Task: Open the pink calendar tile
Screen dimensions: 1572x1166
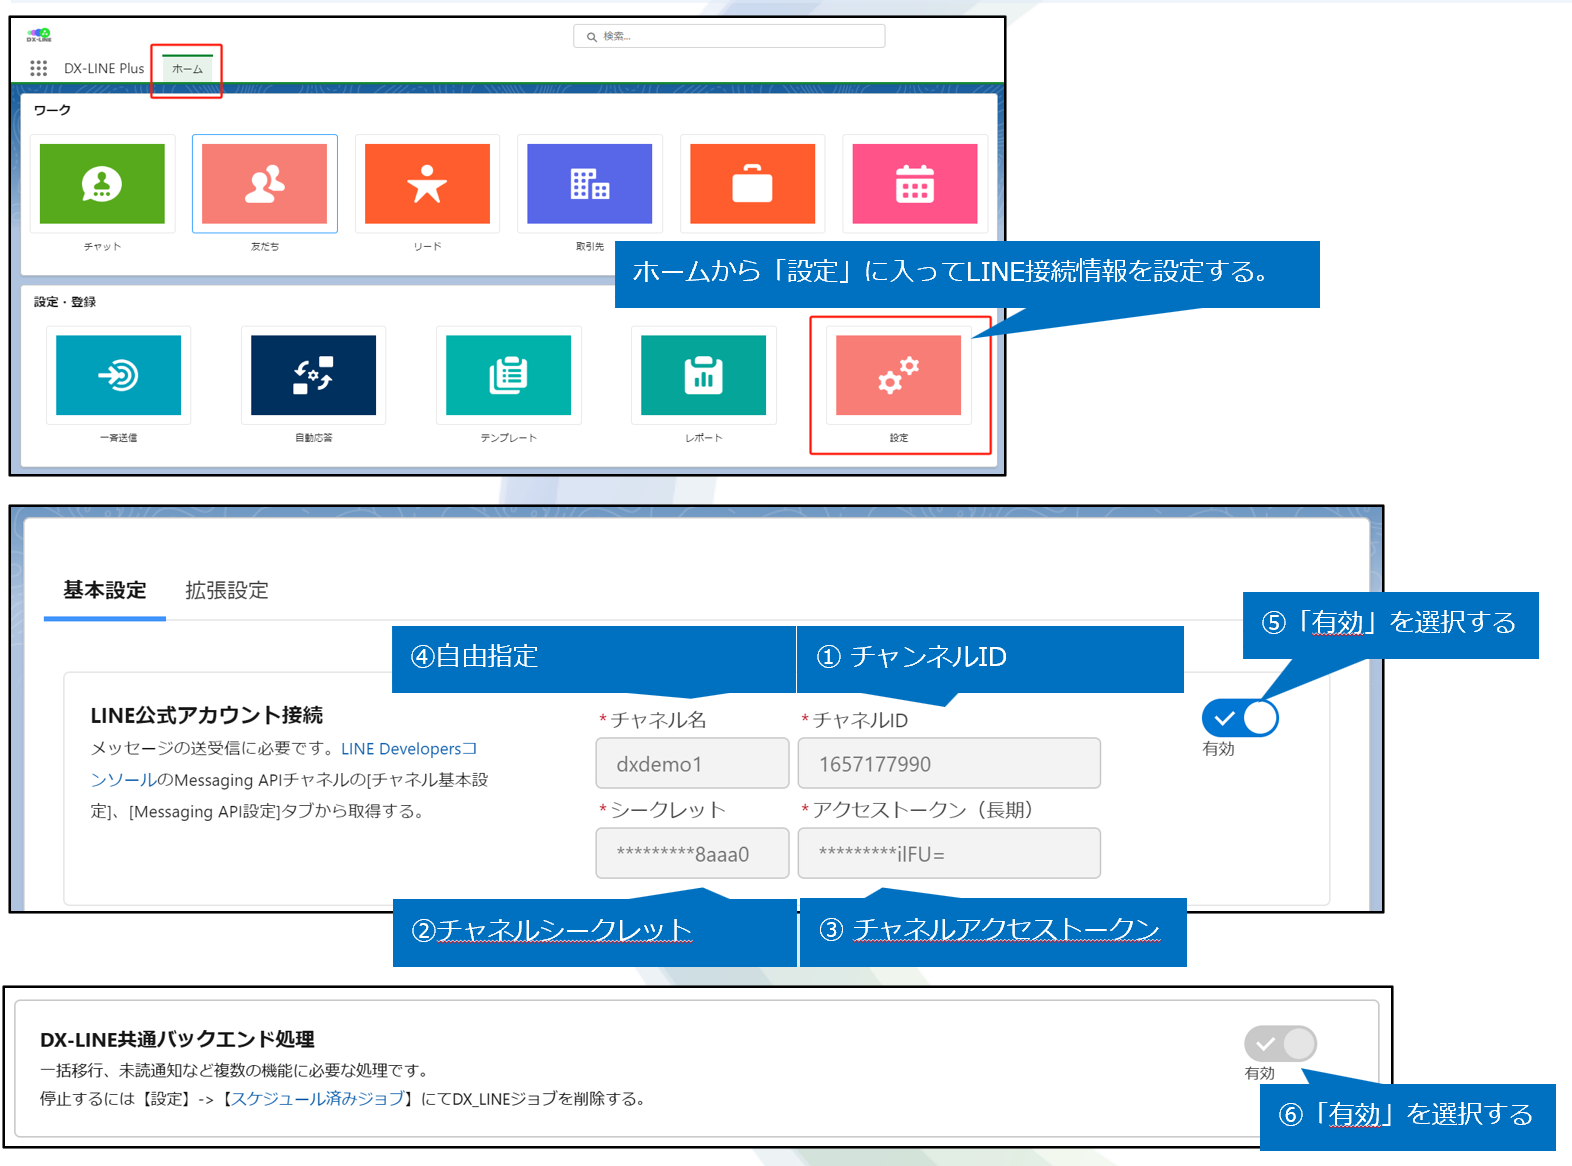Action: click(914, 184)
